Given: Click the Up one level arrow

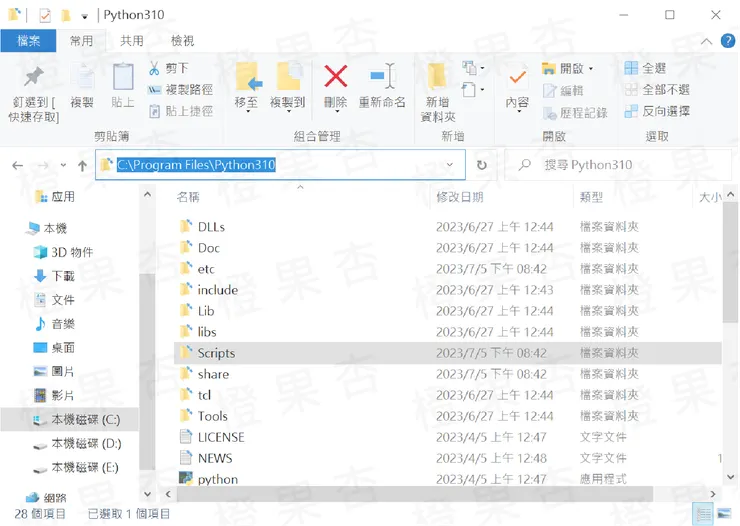Looking at the screenshot, I should (x=83, y=166).
